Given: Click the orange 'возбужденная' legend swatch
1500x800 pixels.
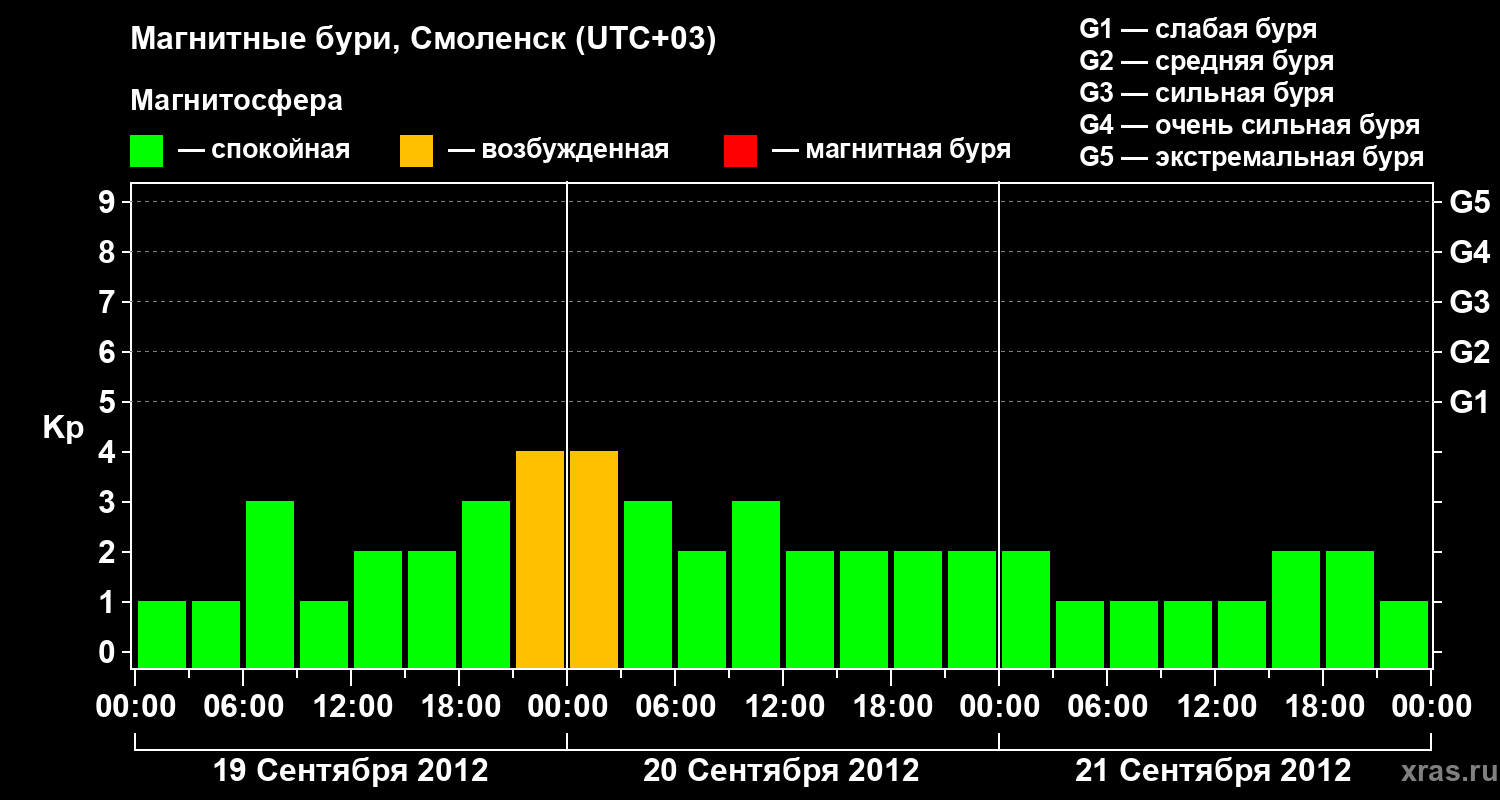Looking at the screenshot, I should click(416, 151).
